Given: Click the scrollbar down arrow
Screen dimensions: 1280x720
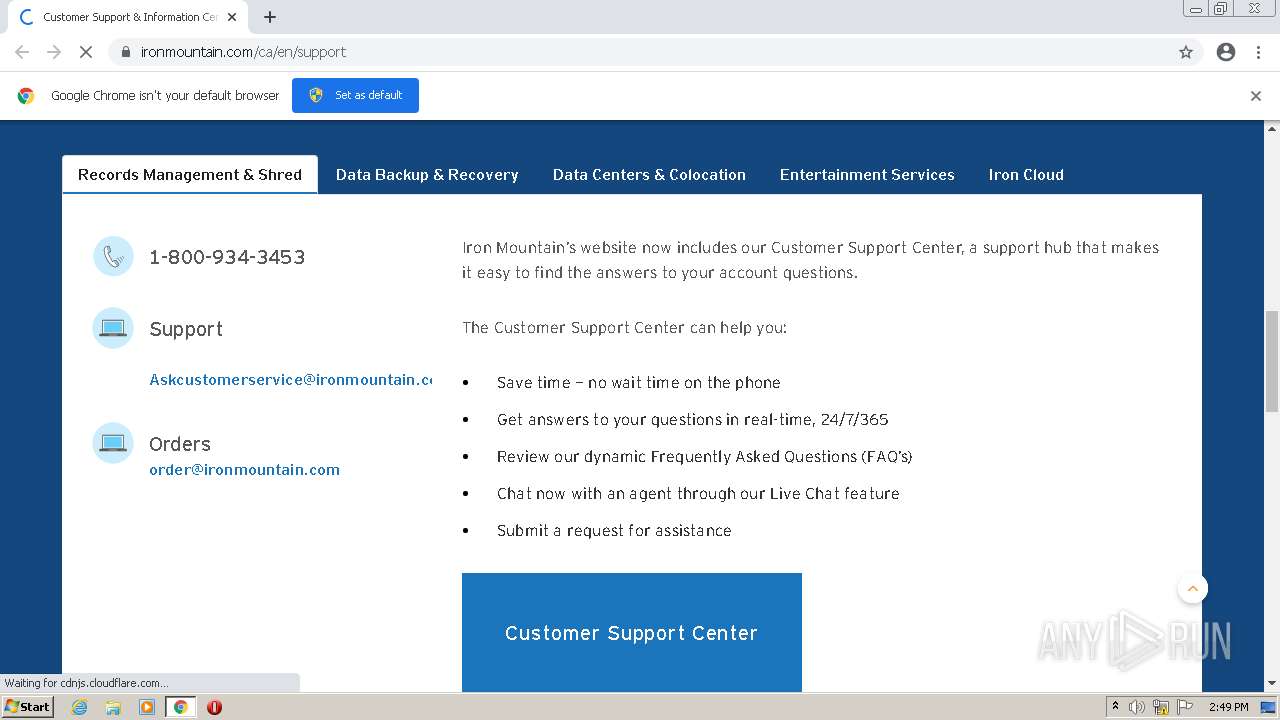Looking at the screenshot, I should click(1272, 684).
